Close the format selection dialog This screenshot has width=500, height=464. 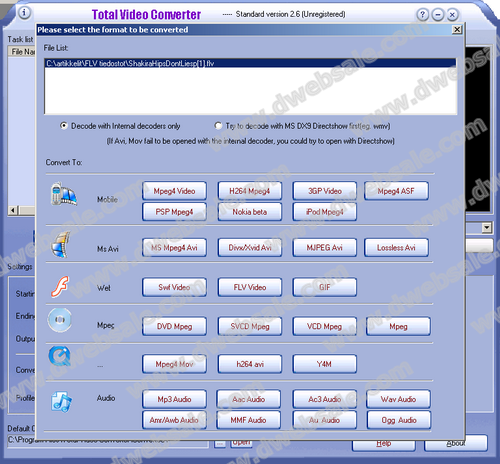click(x=457, y=30)
